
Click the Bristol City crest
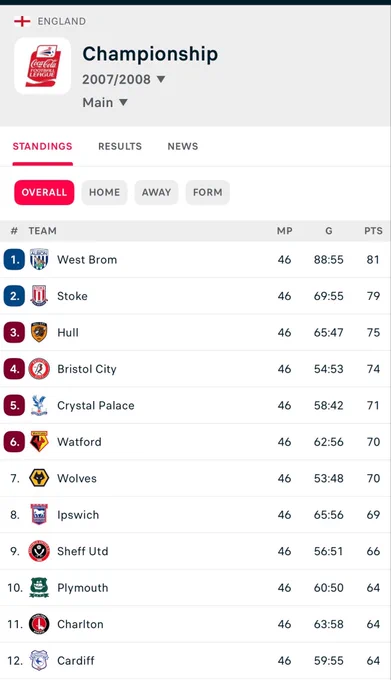39,369
